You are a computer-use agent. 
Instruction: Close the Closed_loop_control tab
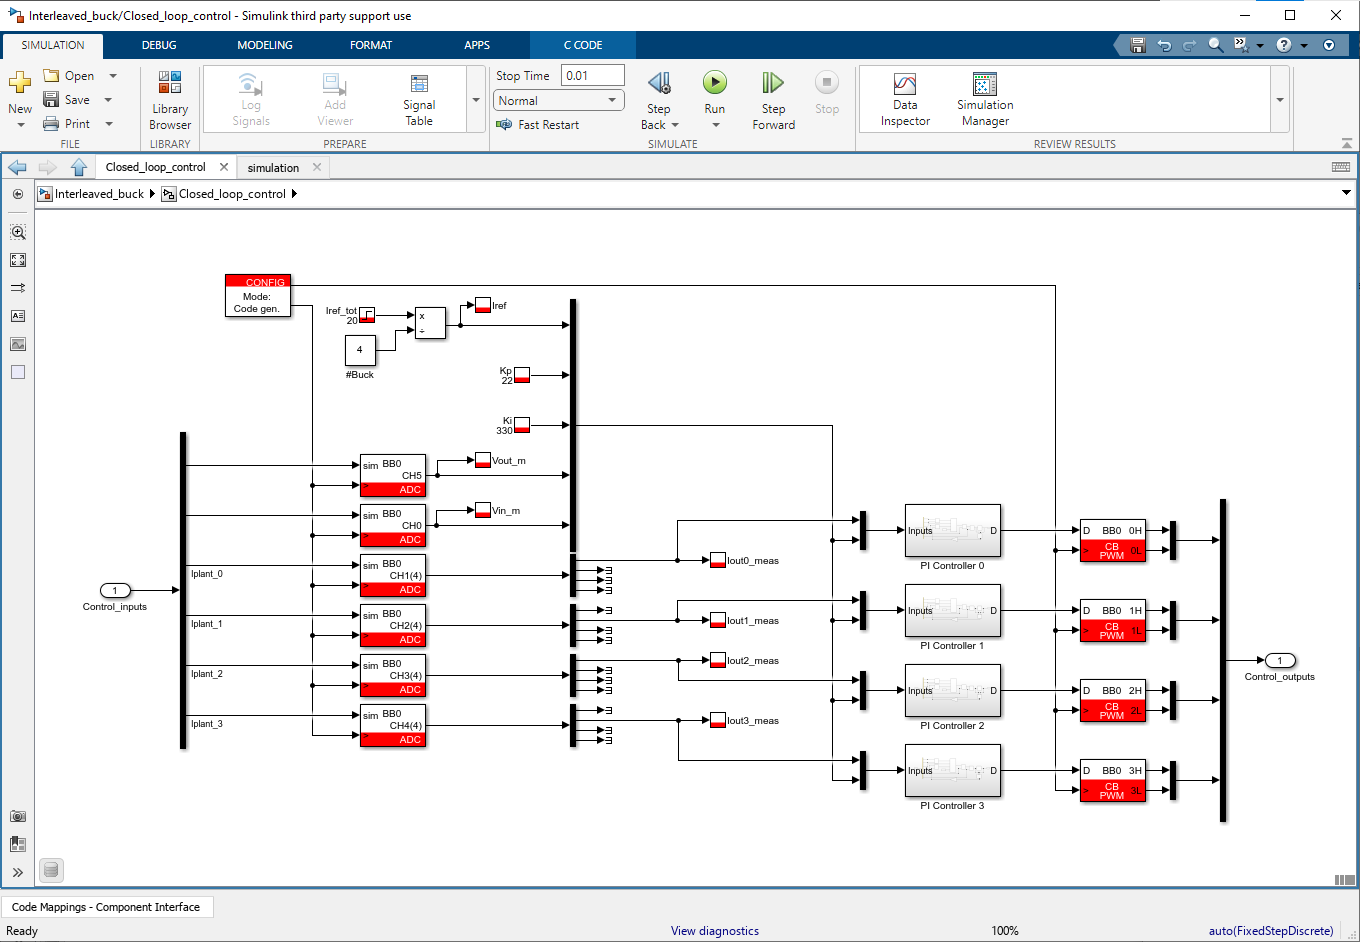224,167
